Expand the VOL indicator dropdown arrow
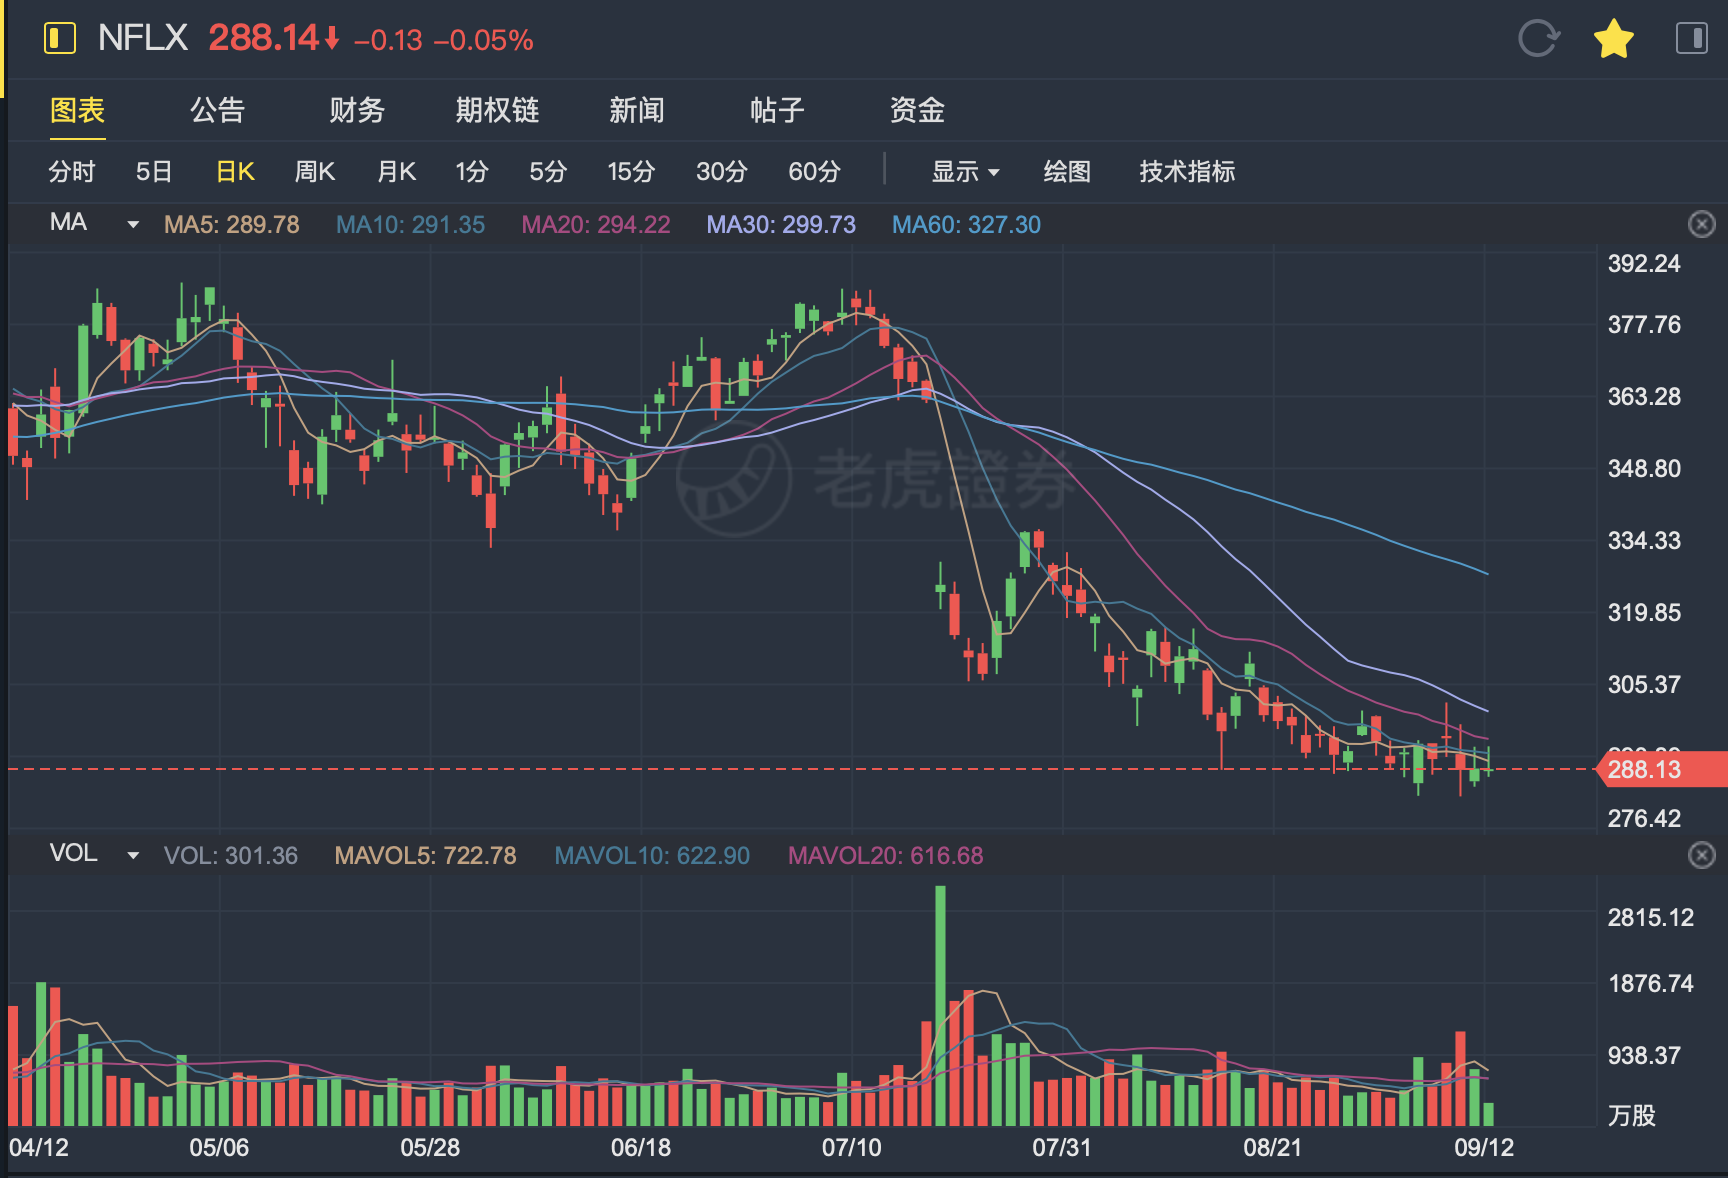 coord(133,855)
